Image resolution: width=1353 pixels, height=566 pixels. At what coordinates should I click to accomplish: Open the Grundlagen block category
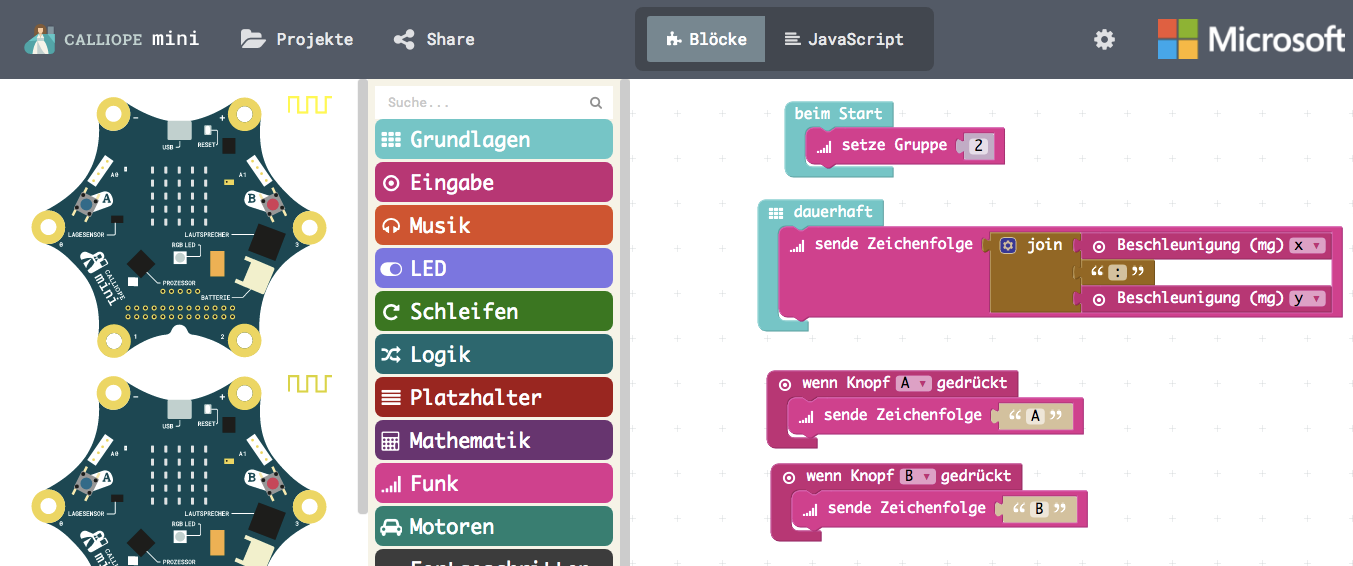tap(493, 140)
